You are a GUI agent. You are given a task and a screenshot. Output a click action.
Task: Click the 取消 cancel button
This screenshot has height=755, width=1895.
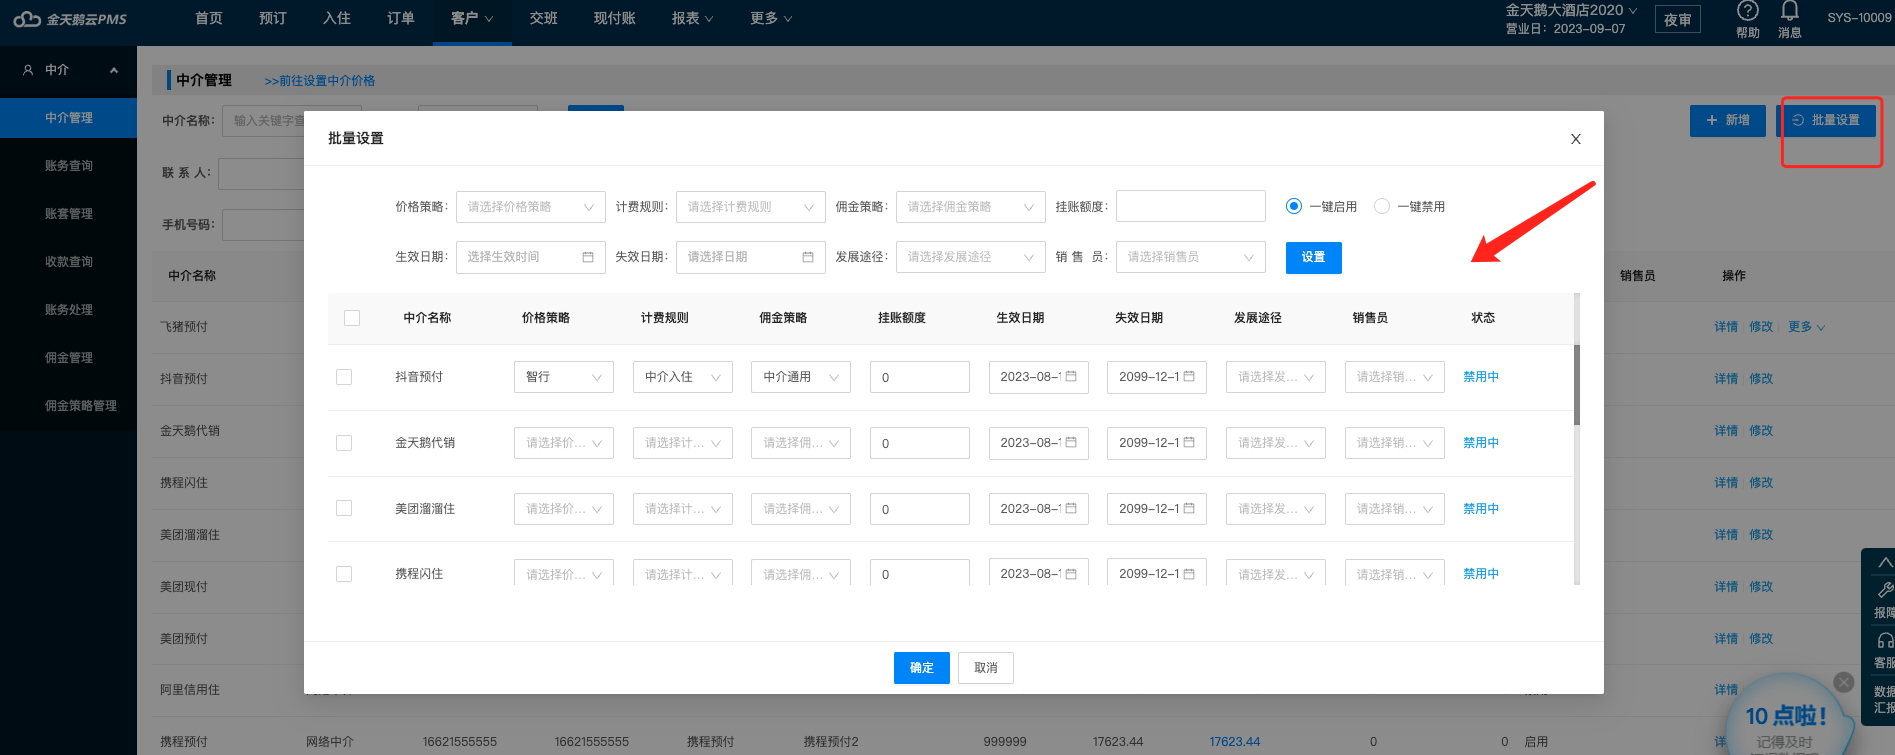point(986,668)
